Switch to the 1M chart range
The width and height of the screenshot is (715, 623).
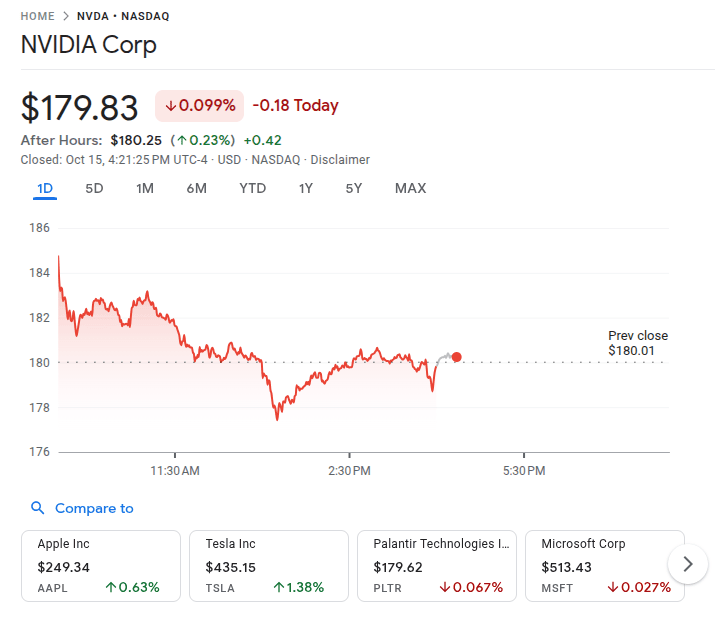click(x=145, y=188)
